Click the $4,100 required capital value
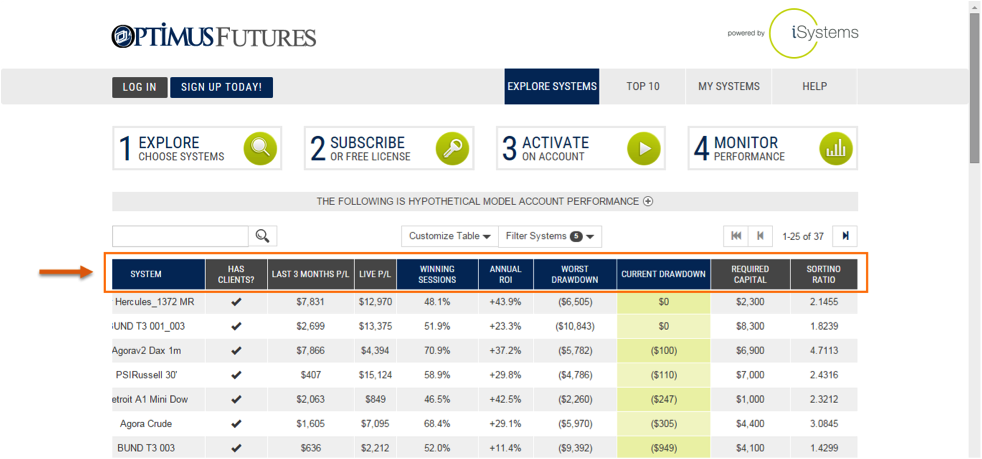Screen dimensions: 982x459 click(750, 448)
